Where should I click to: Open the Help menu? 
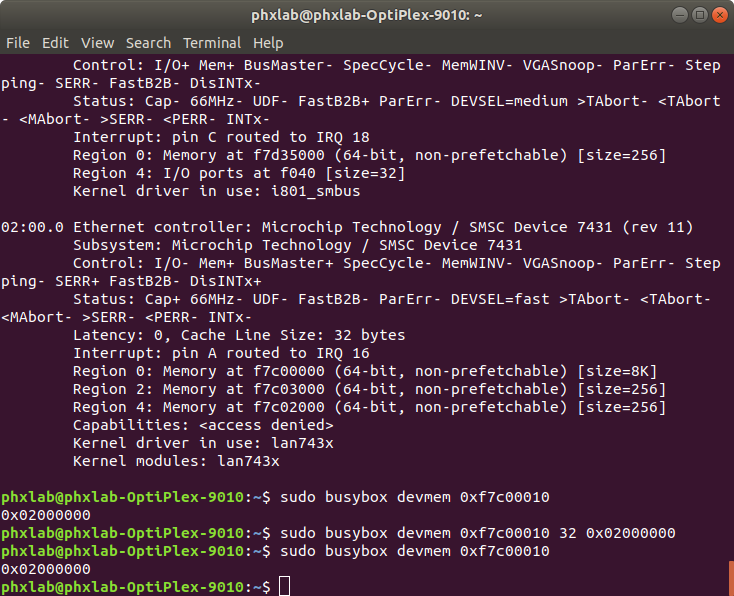tap(268, 43)
